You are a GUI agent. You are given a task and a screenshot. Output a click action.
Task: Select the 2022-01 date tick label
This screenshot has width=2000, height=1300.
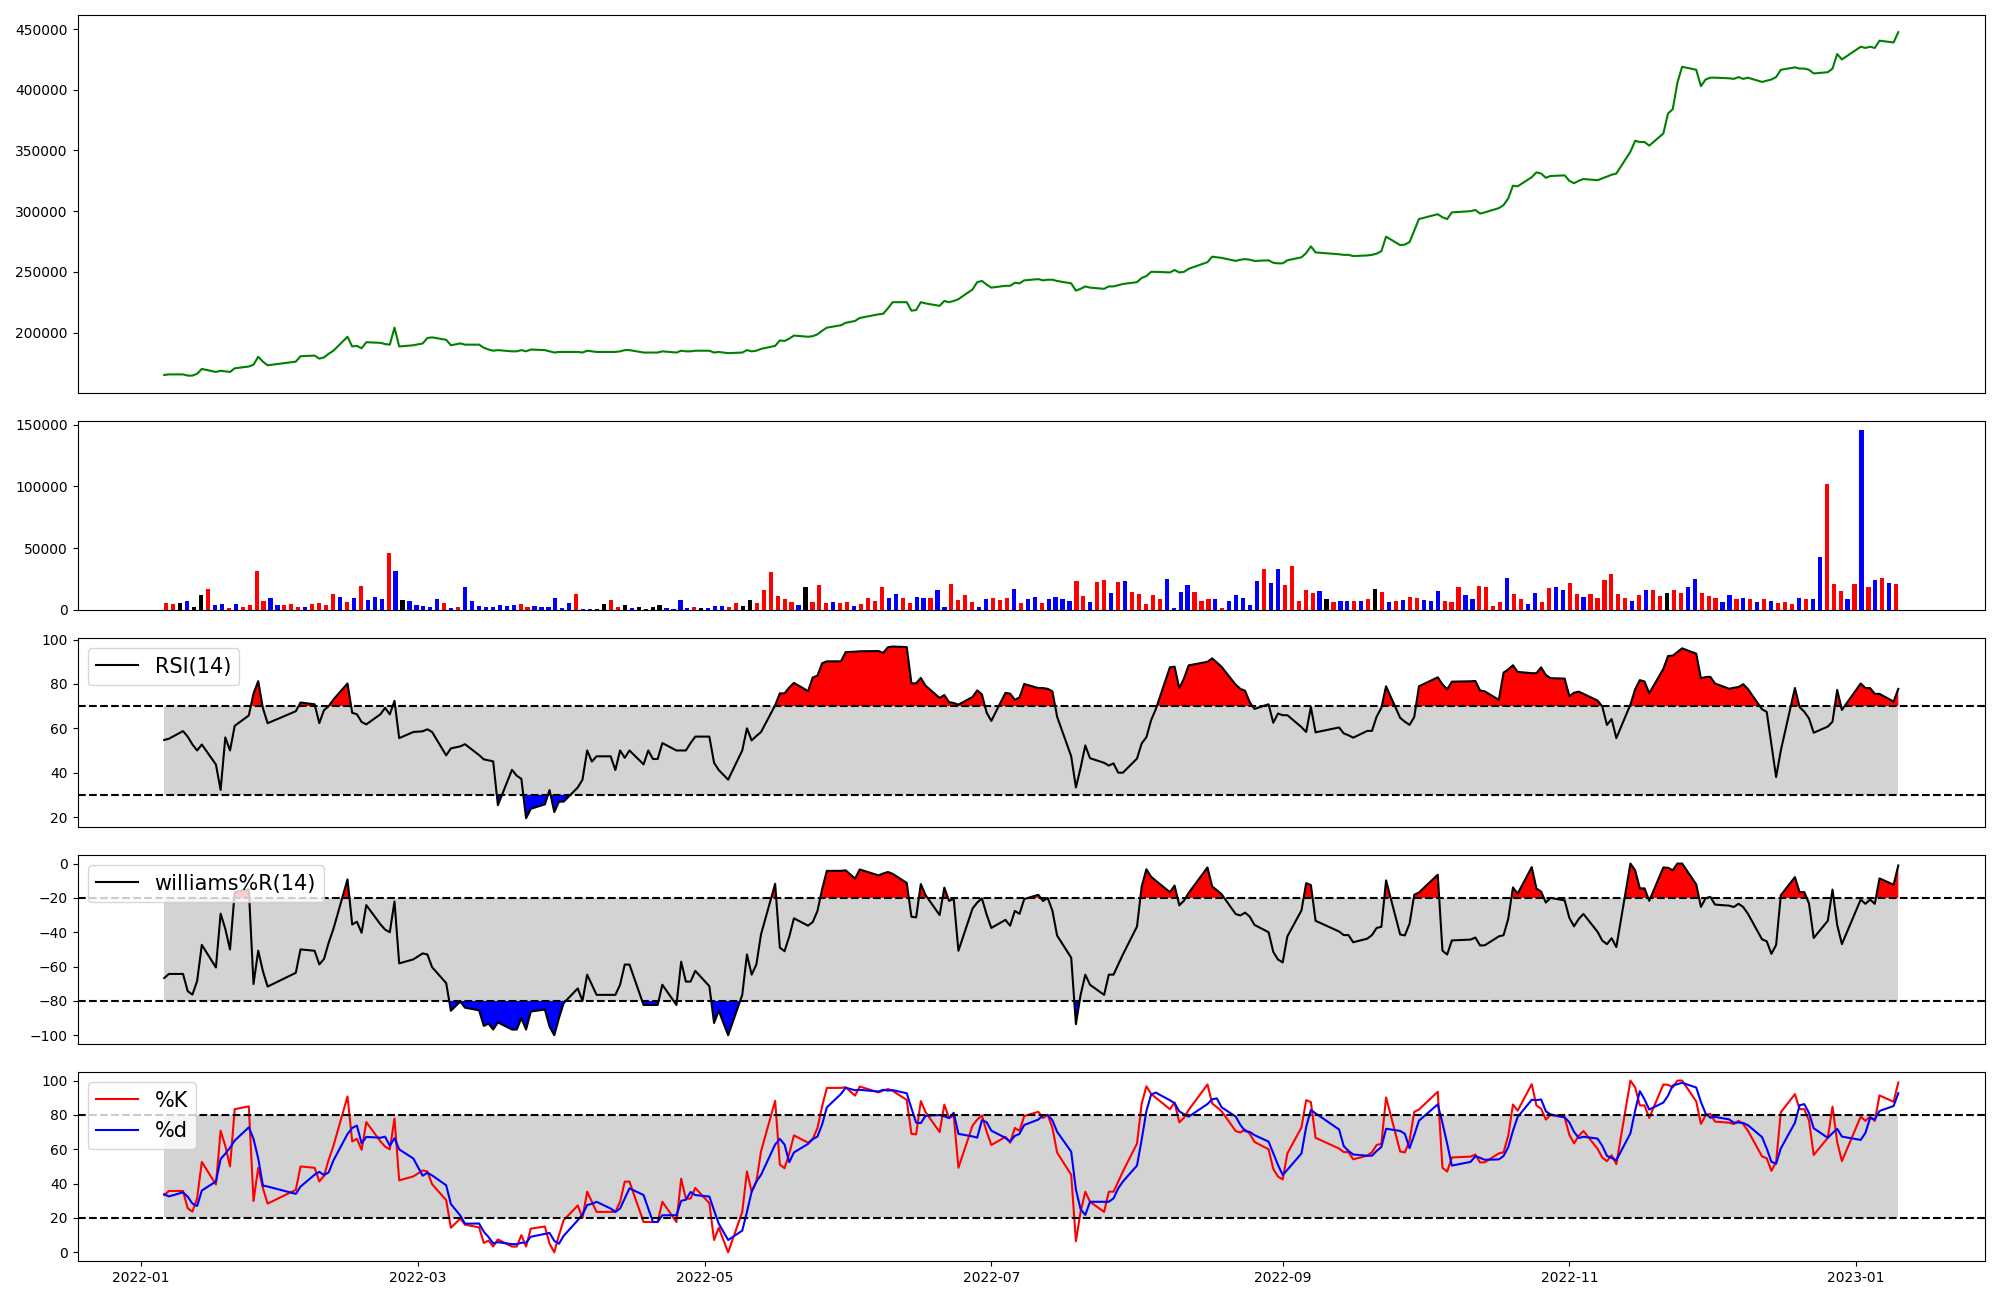(141, 1277)
